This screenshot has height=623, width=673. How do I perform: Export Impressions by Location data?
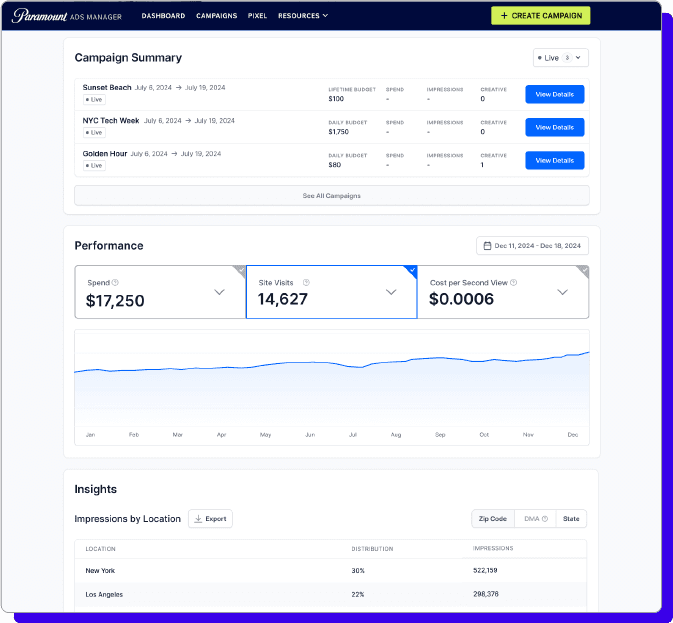[210, 519]
